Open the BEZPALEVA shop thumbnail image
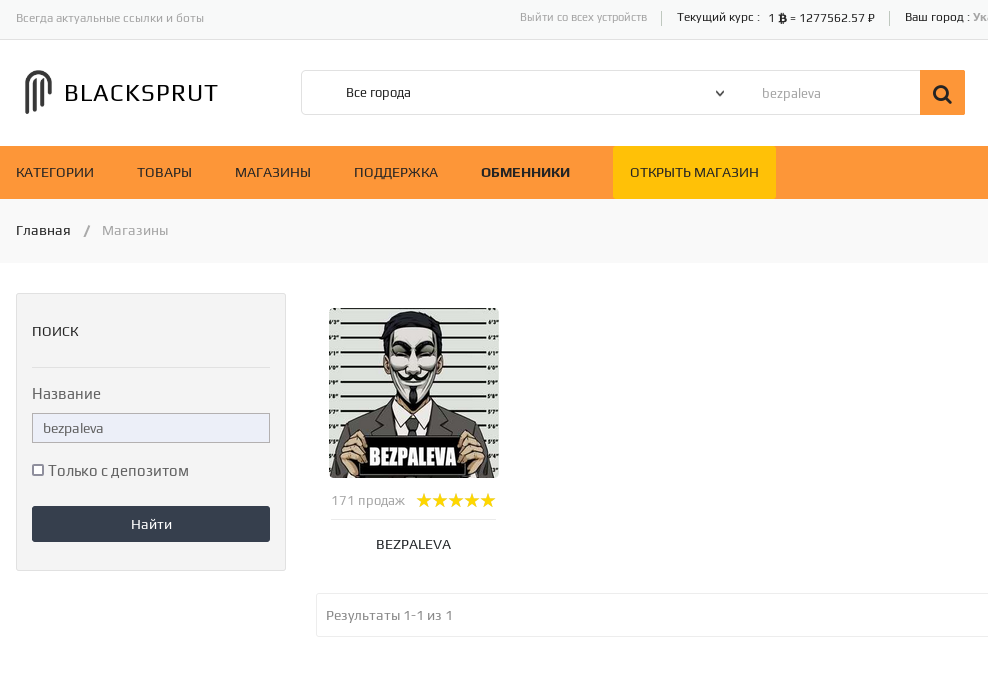Image resolution: width=988 pixels, height=688 pixels. coord(414,393)
